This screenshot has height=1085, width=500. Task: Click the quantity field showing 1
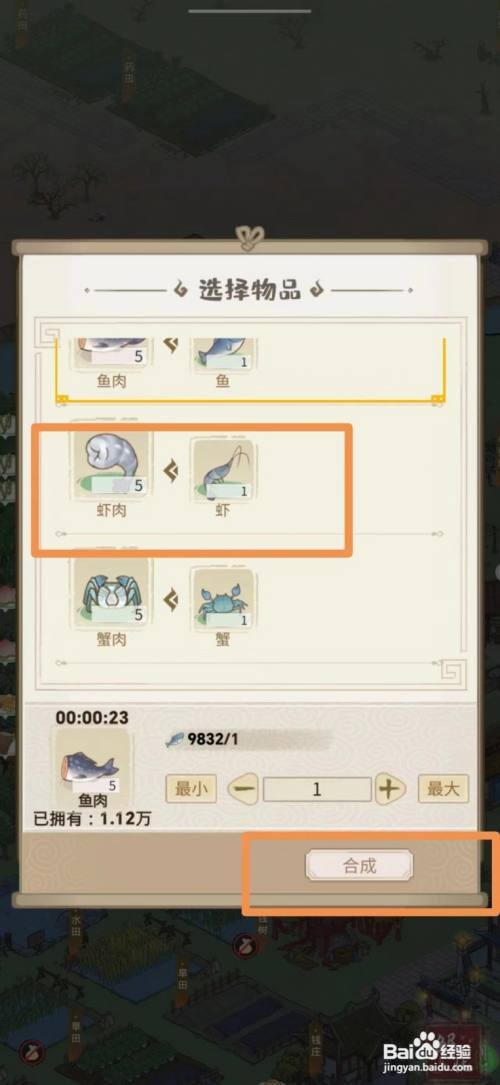click(x=317, y=789)
